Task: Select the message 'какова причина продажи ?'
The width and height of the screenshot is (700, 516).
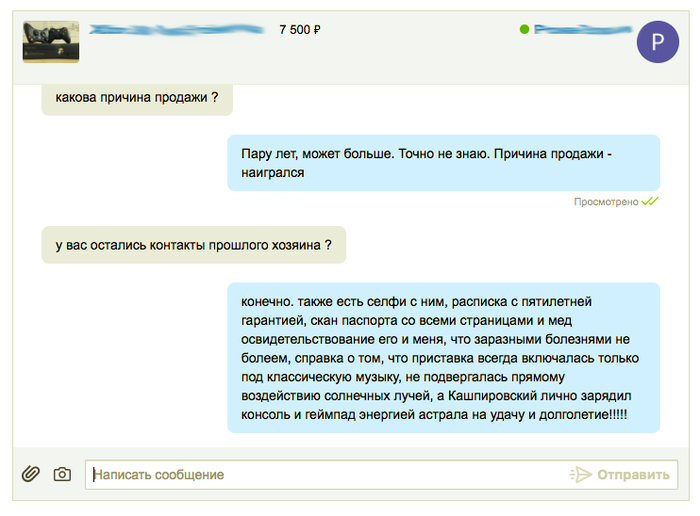Action: tap(137, 98)
